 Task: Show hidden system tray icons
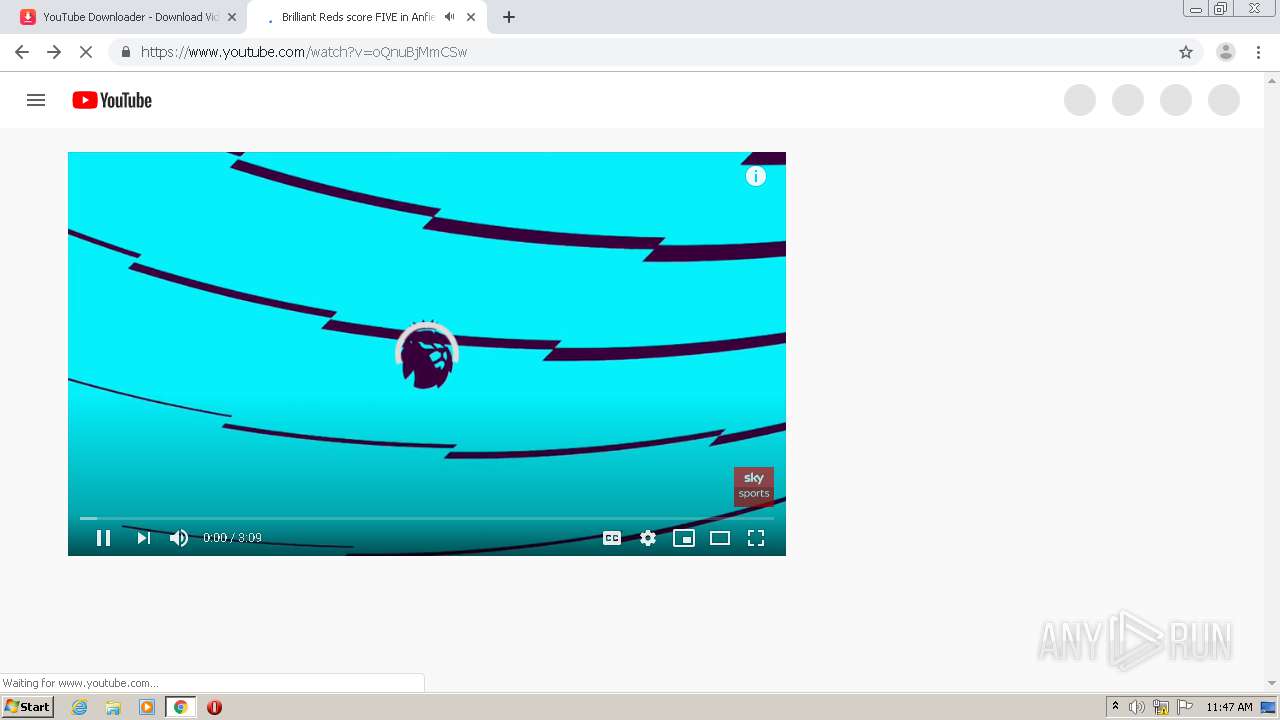(x=1116, y=707)
